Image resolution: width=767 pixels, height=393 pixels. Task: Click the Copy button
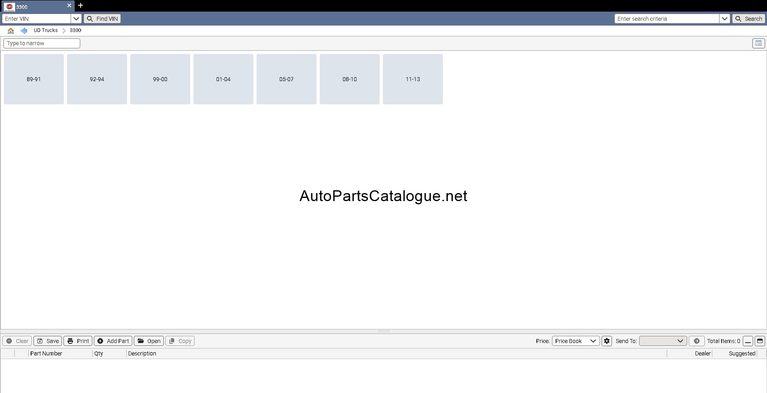(x=180, y=341)
